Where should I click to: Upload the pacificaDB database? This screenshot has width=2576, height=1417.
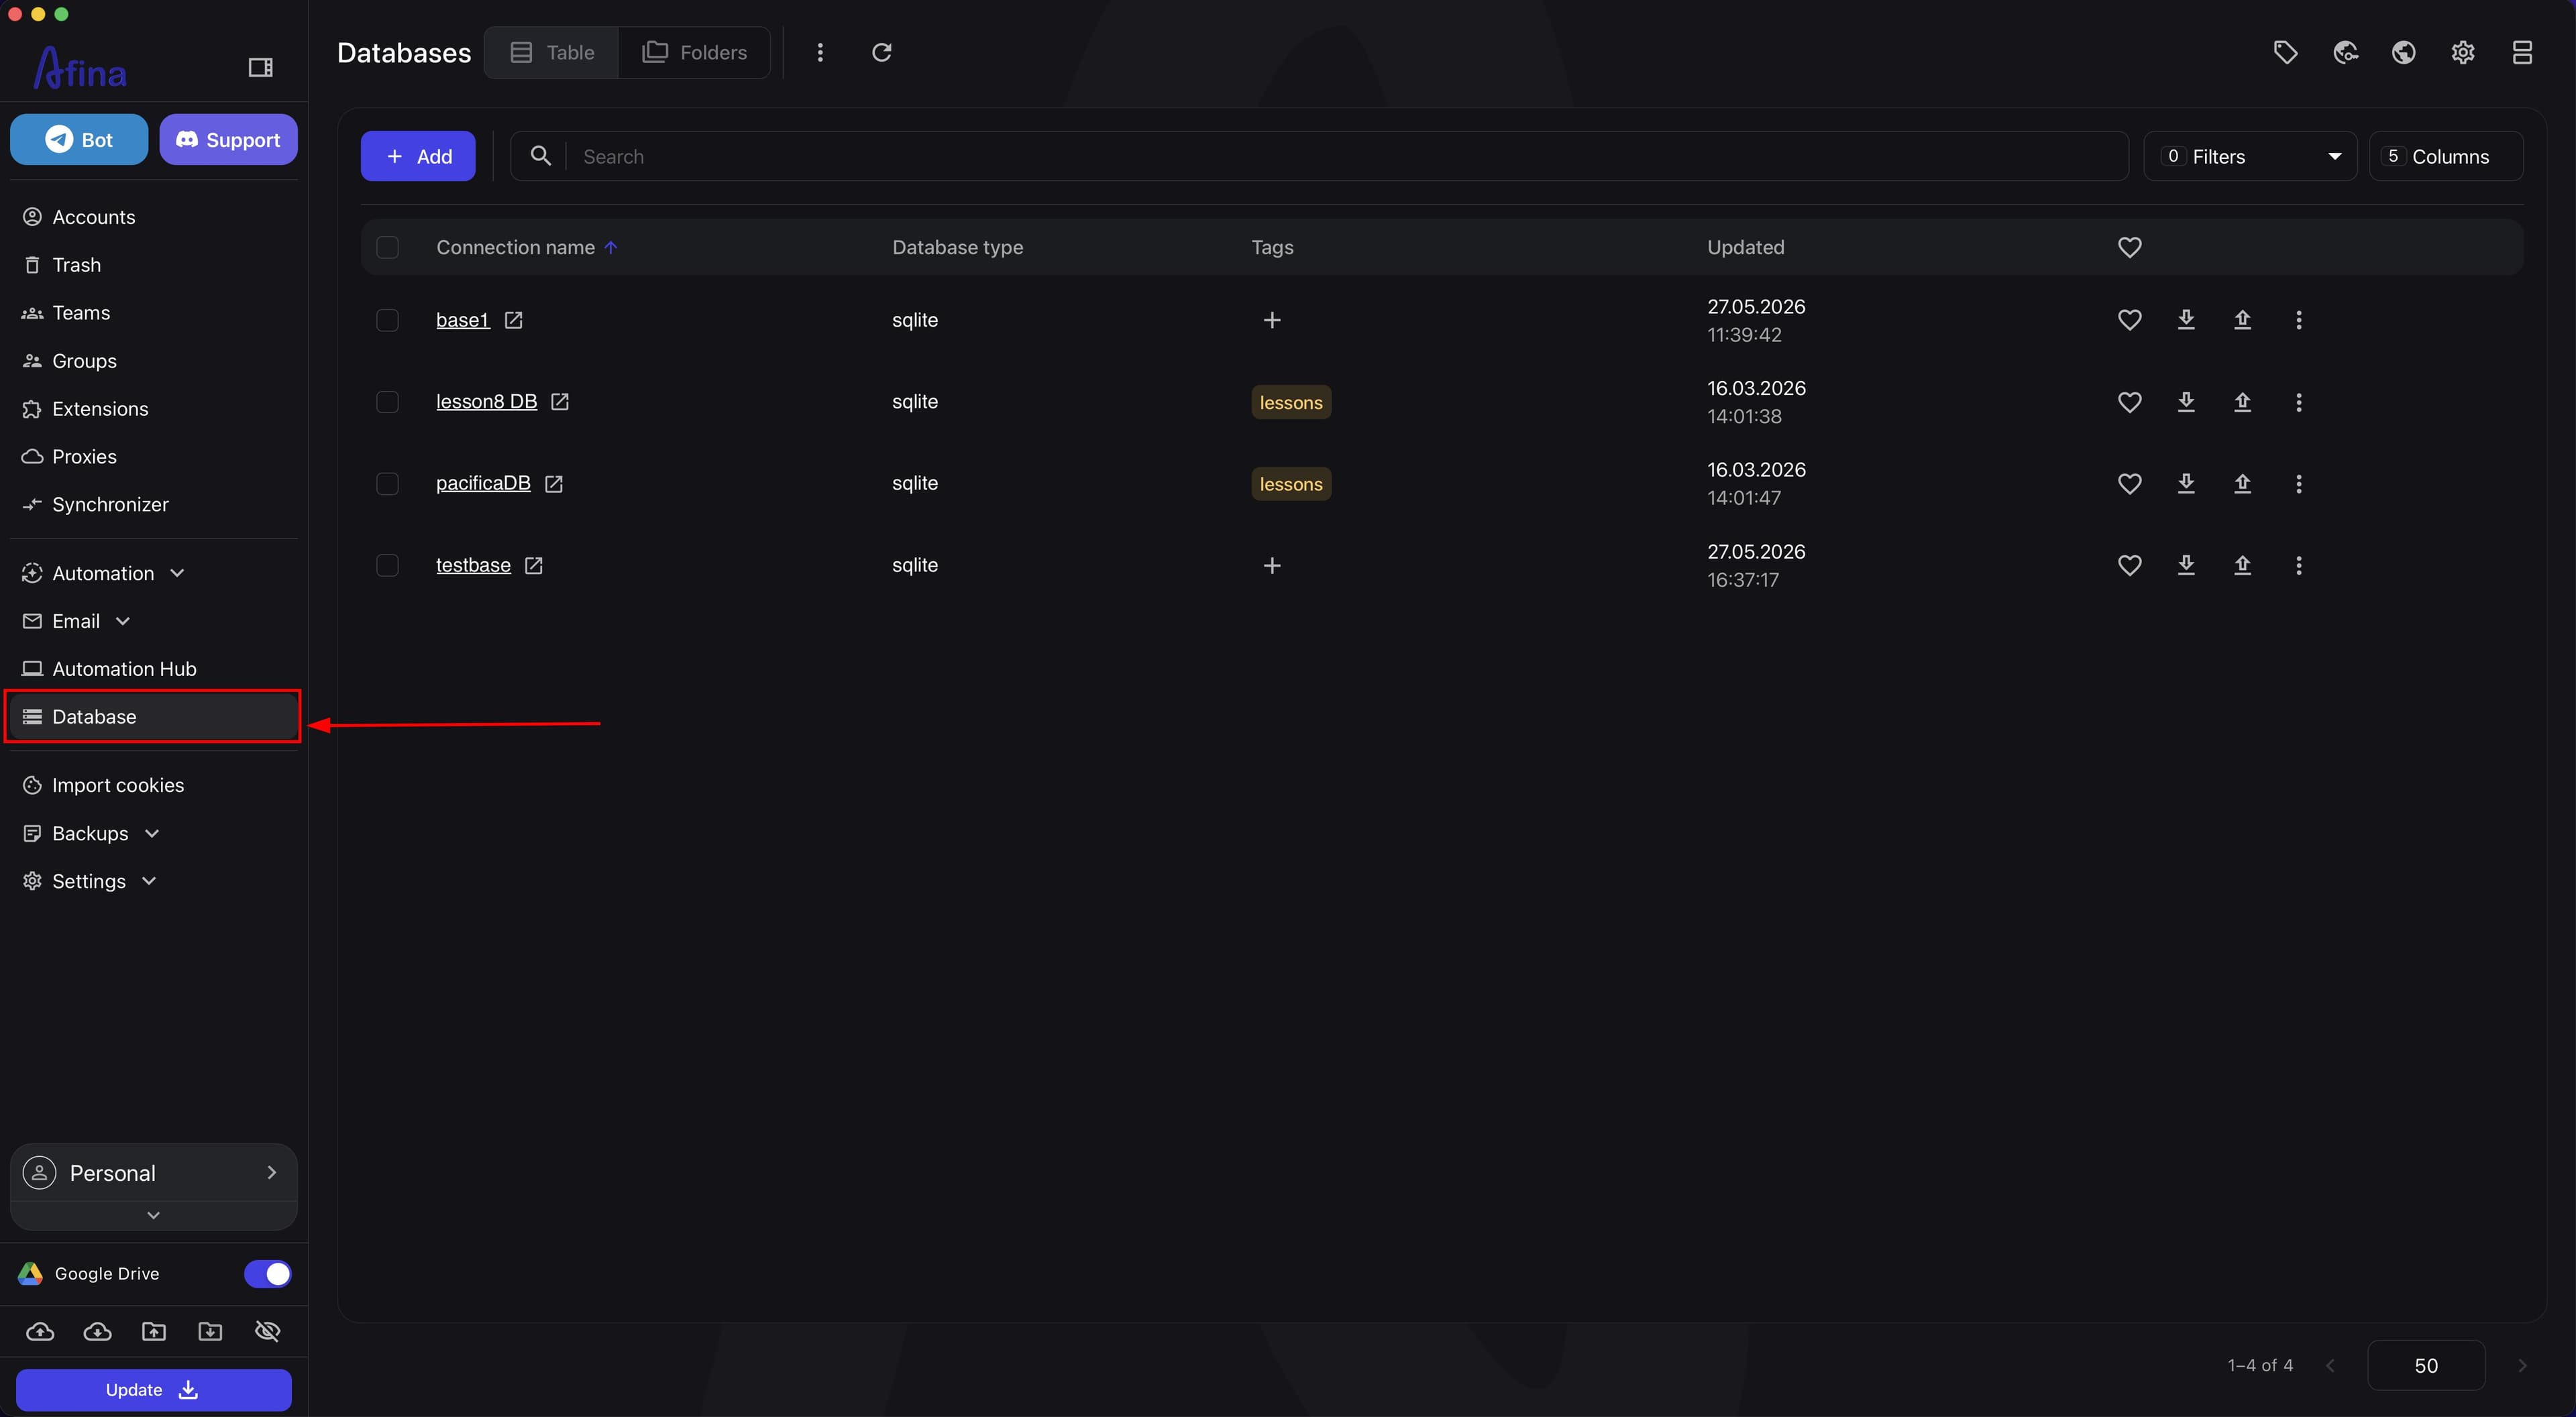(x=2242, y=484)
